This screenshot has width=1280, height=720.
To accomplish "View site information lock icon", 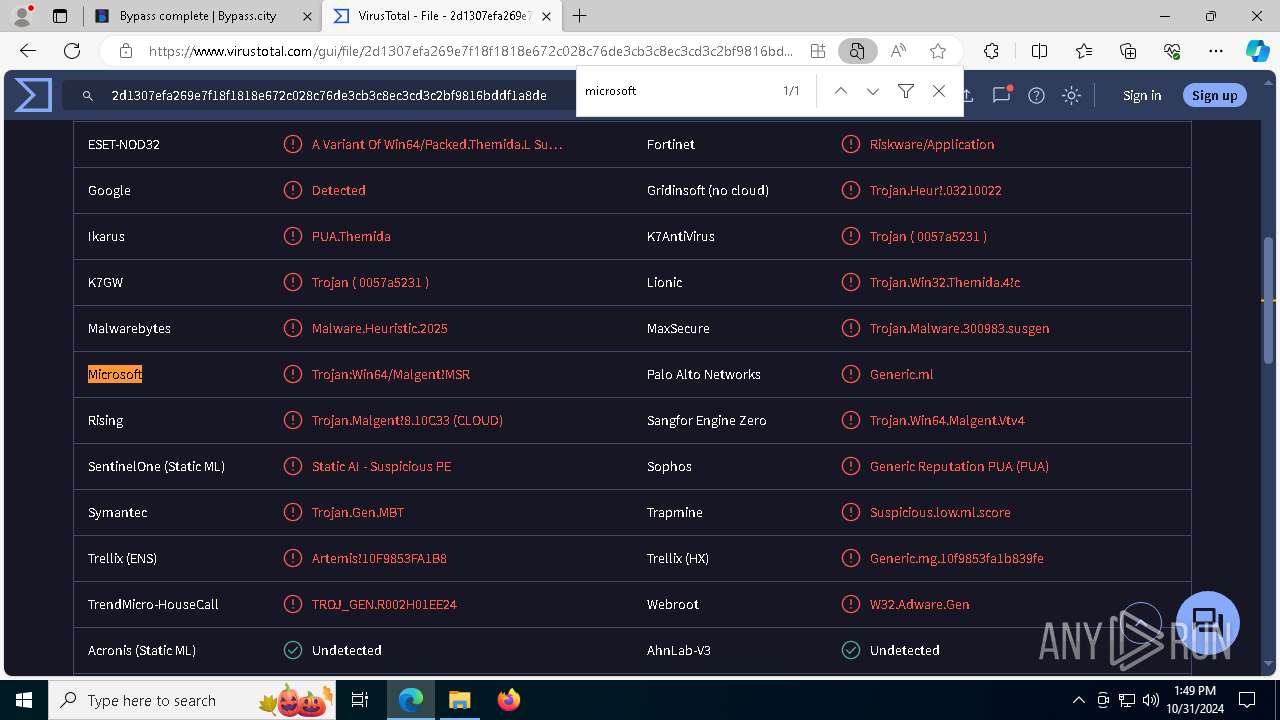I will (x=125, y=51).
